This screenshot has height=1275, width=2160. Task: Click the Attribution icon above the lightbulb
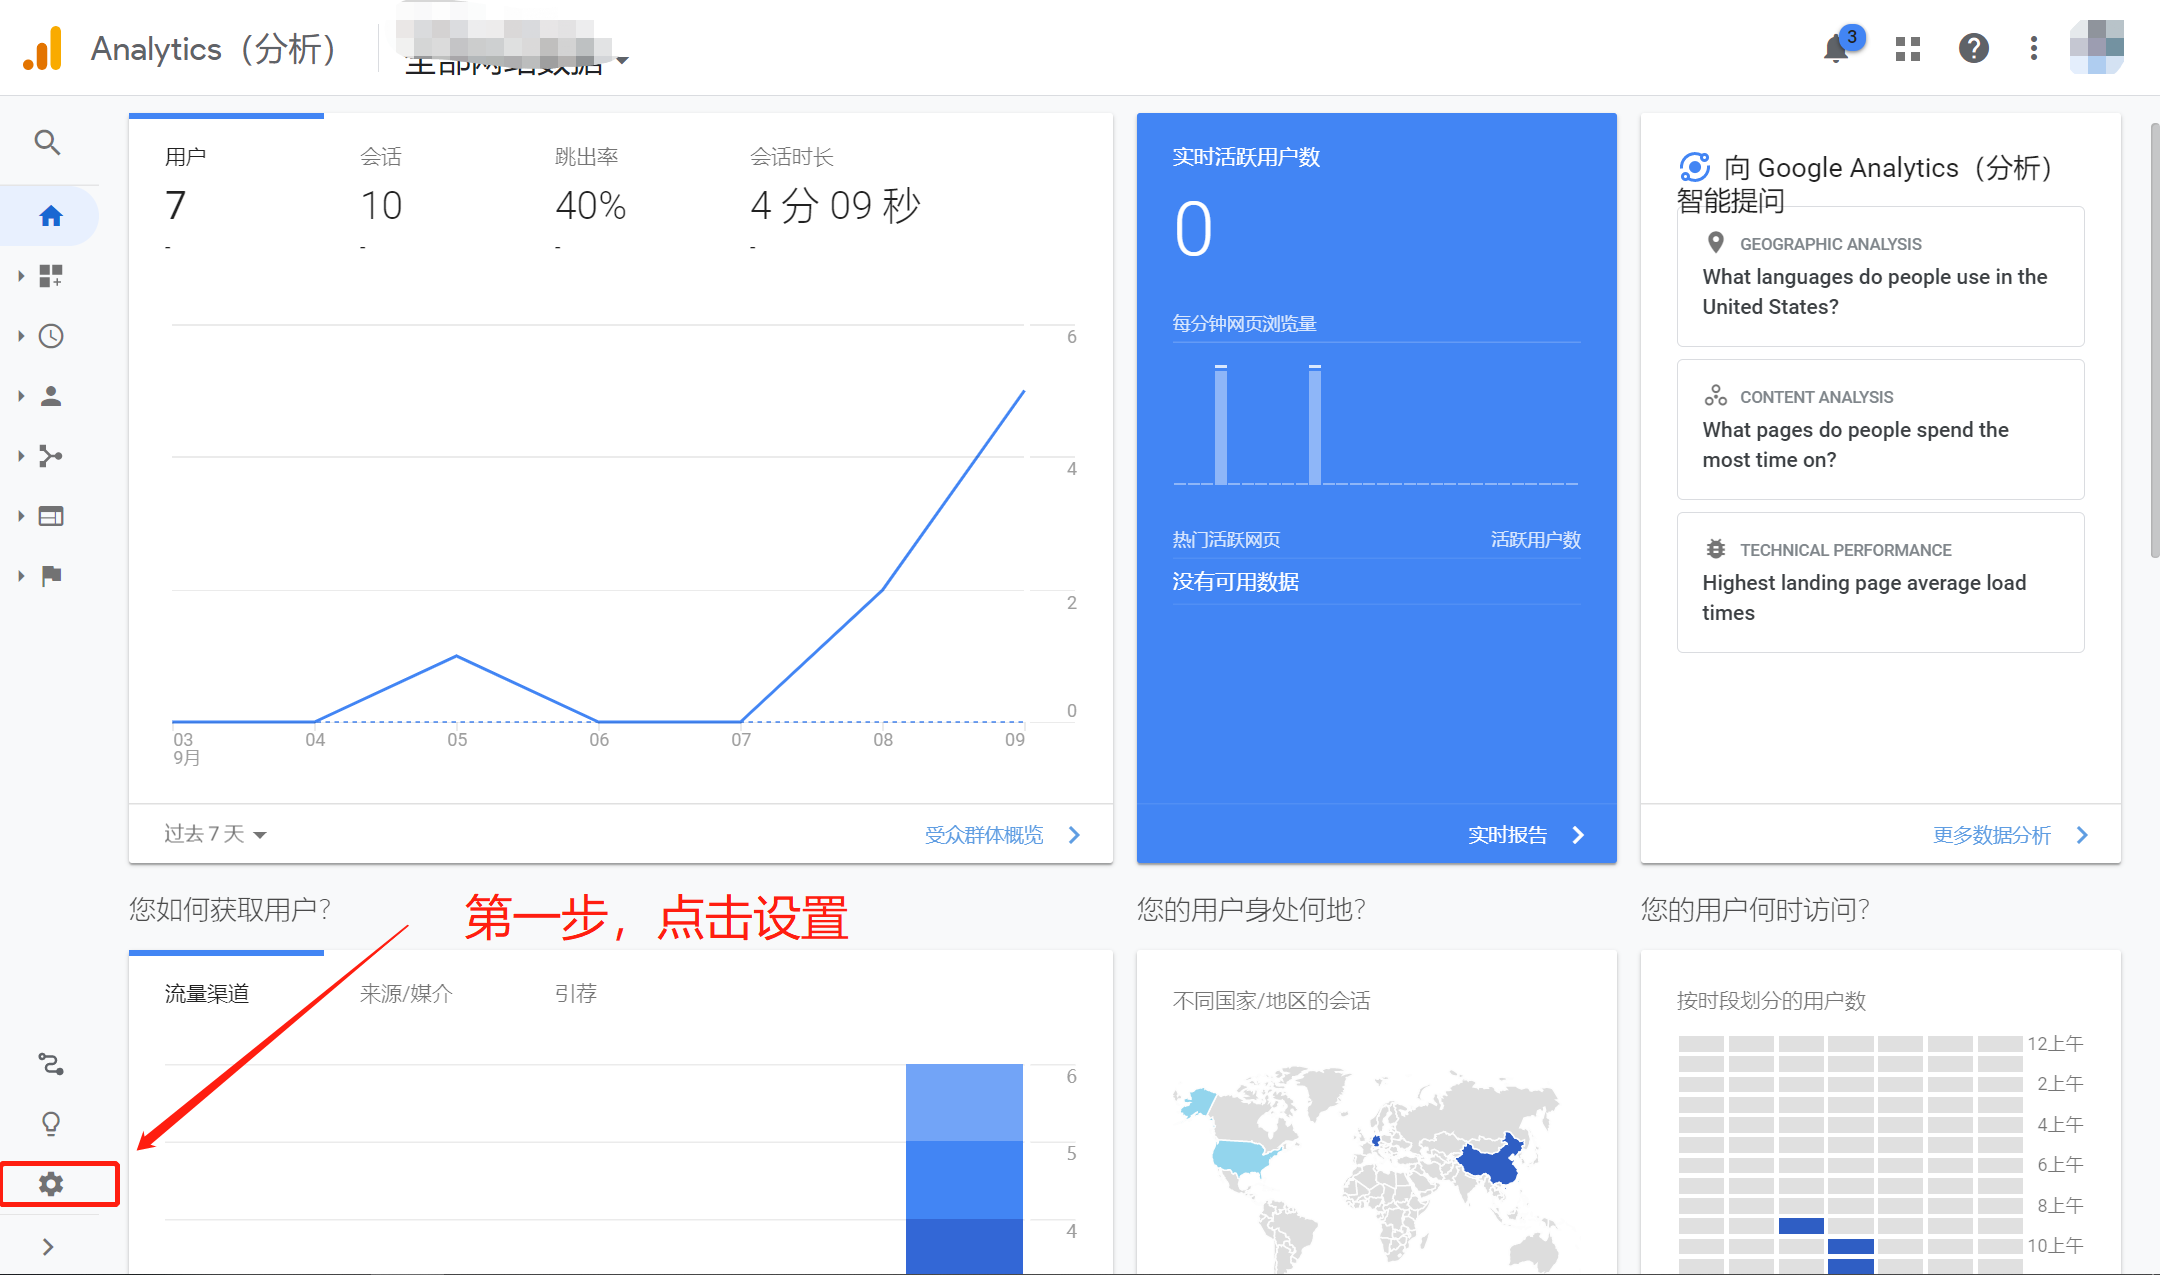pos(48,1063)
